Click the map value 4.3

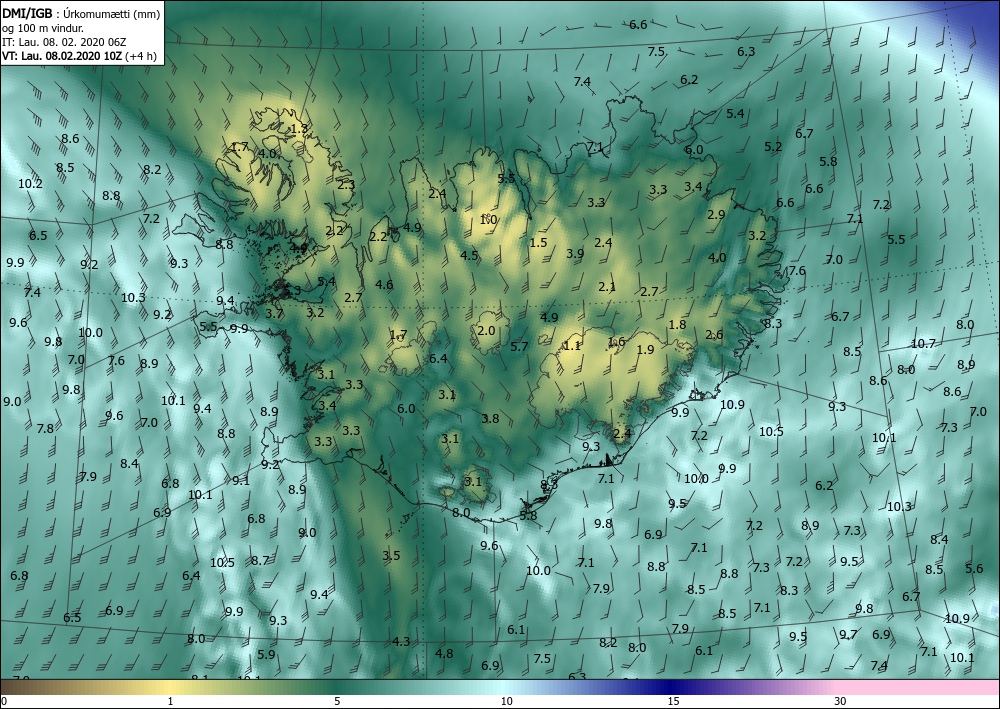(x=401, y=641)
